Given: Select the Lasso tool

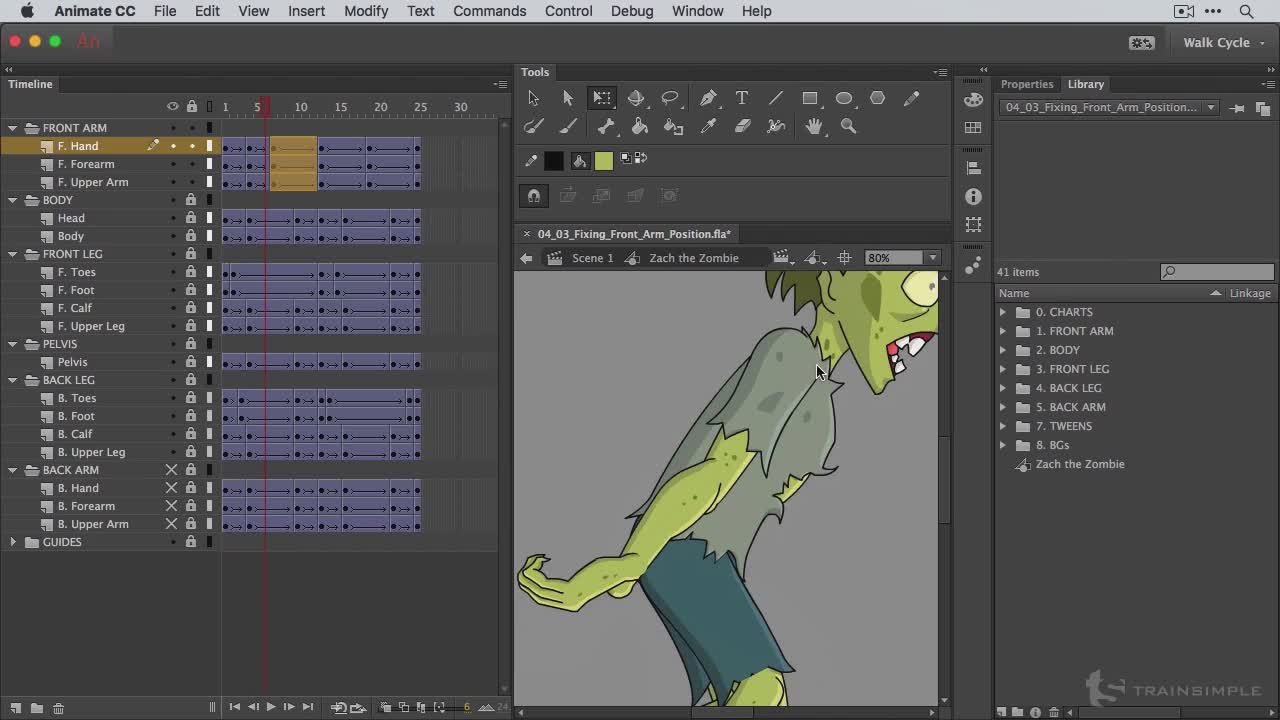Looking at the screenshot, I should (x=670, y=98).
